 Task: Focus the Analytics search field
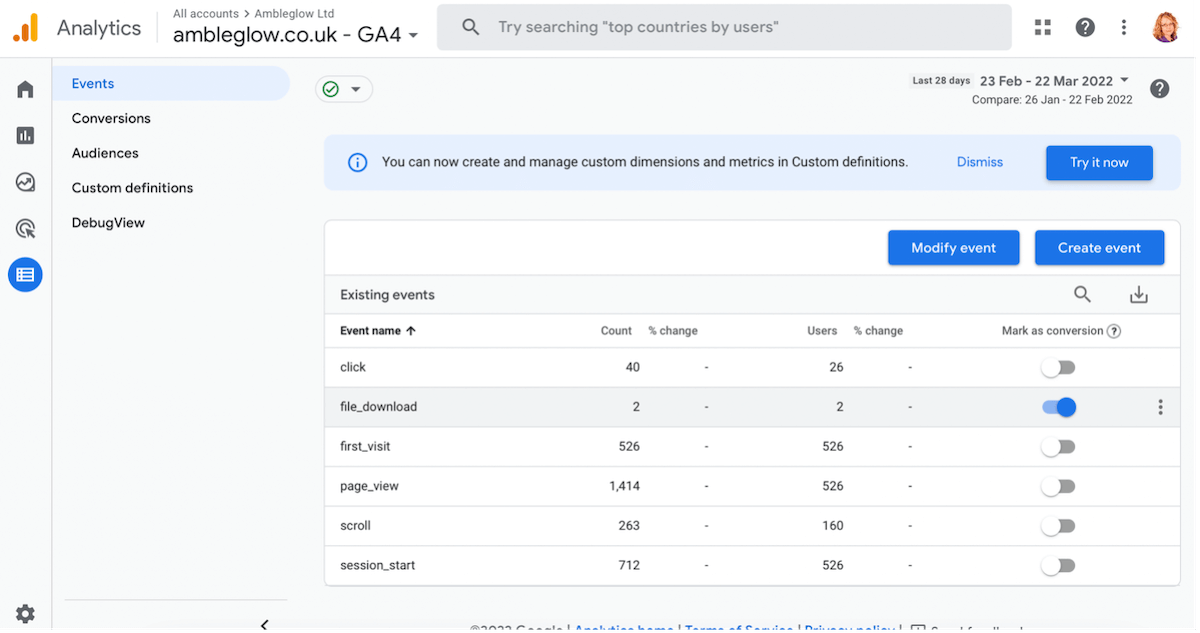click(x=725, y=27)
